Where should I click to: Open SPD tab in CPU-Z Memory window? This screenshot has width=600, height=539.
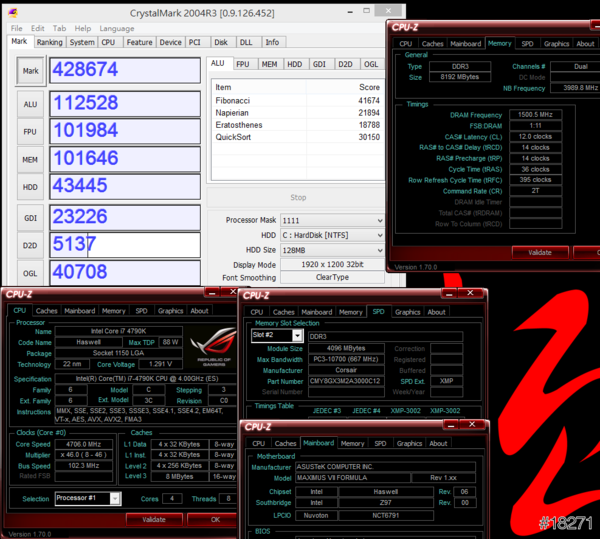[527, 44]
